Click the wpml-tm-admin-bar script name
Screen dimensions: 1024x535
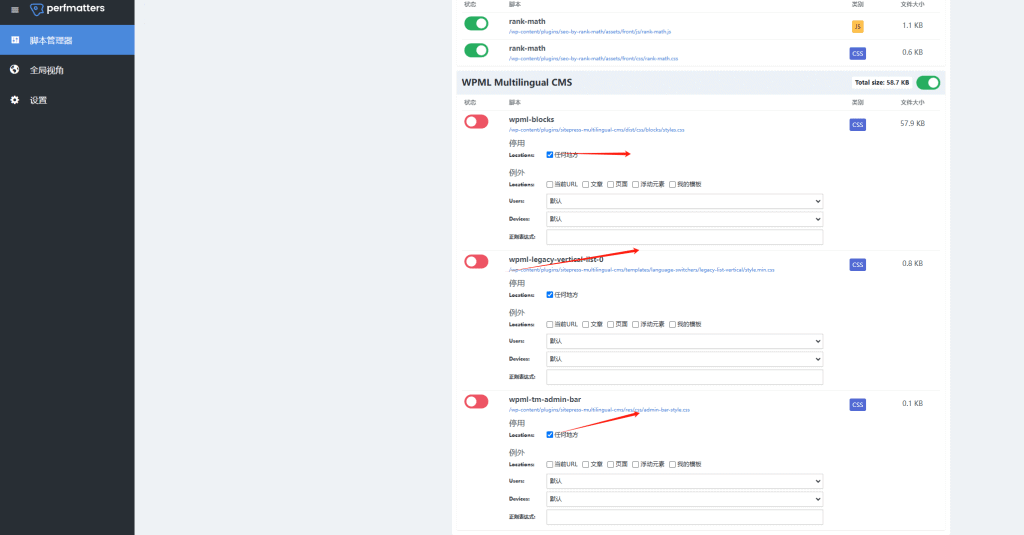coord(545,399)
